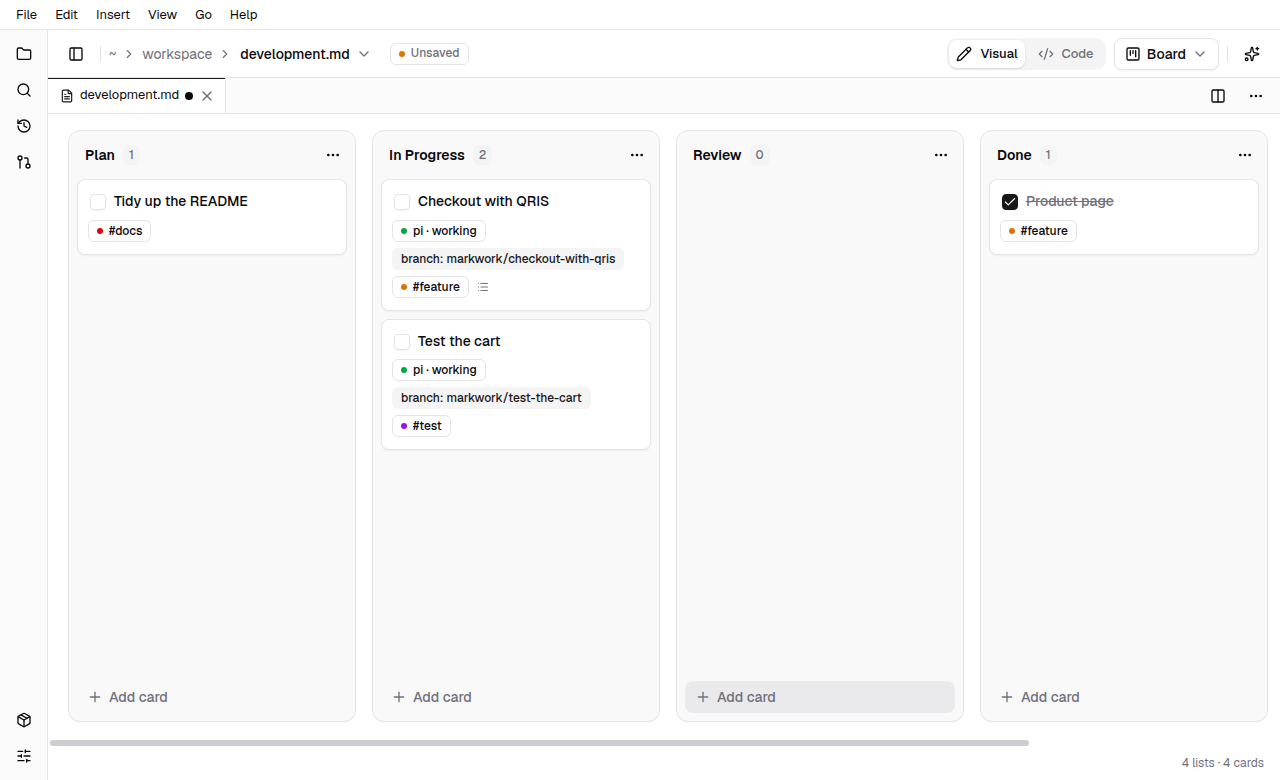Add card to the Done list
This screenshot has width=1280, height=780.
1124,697
